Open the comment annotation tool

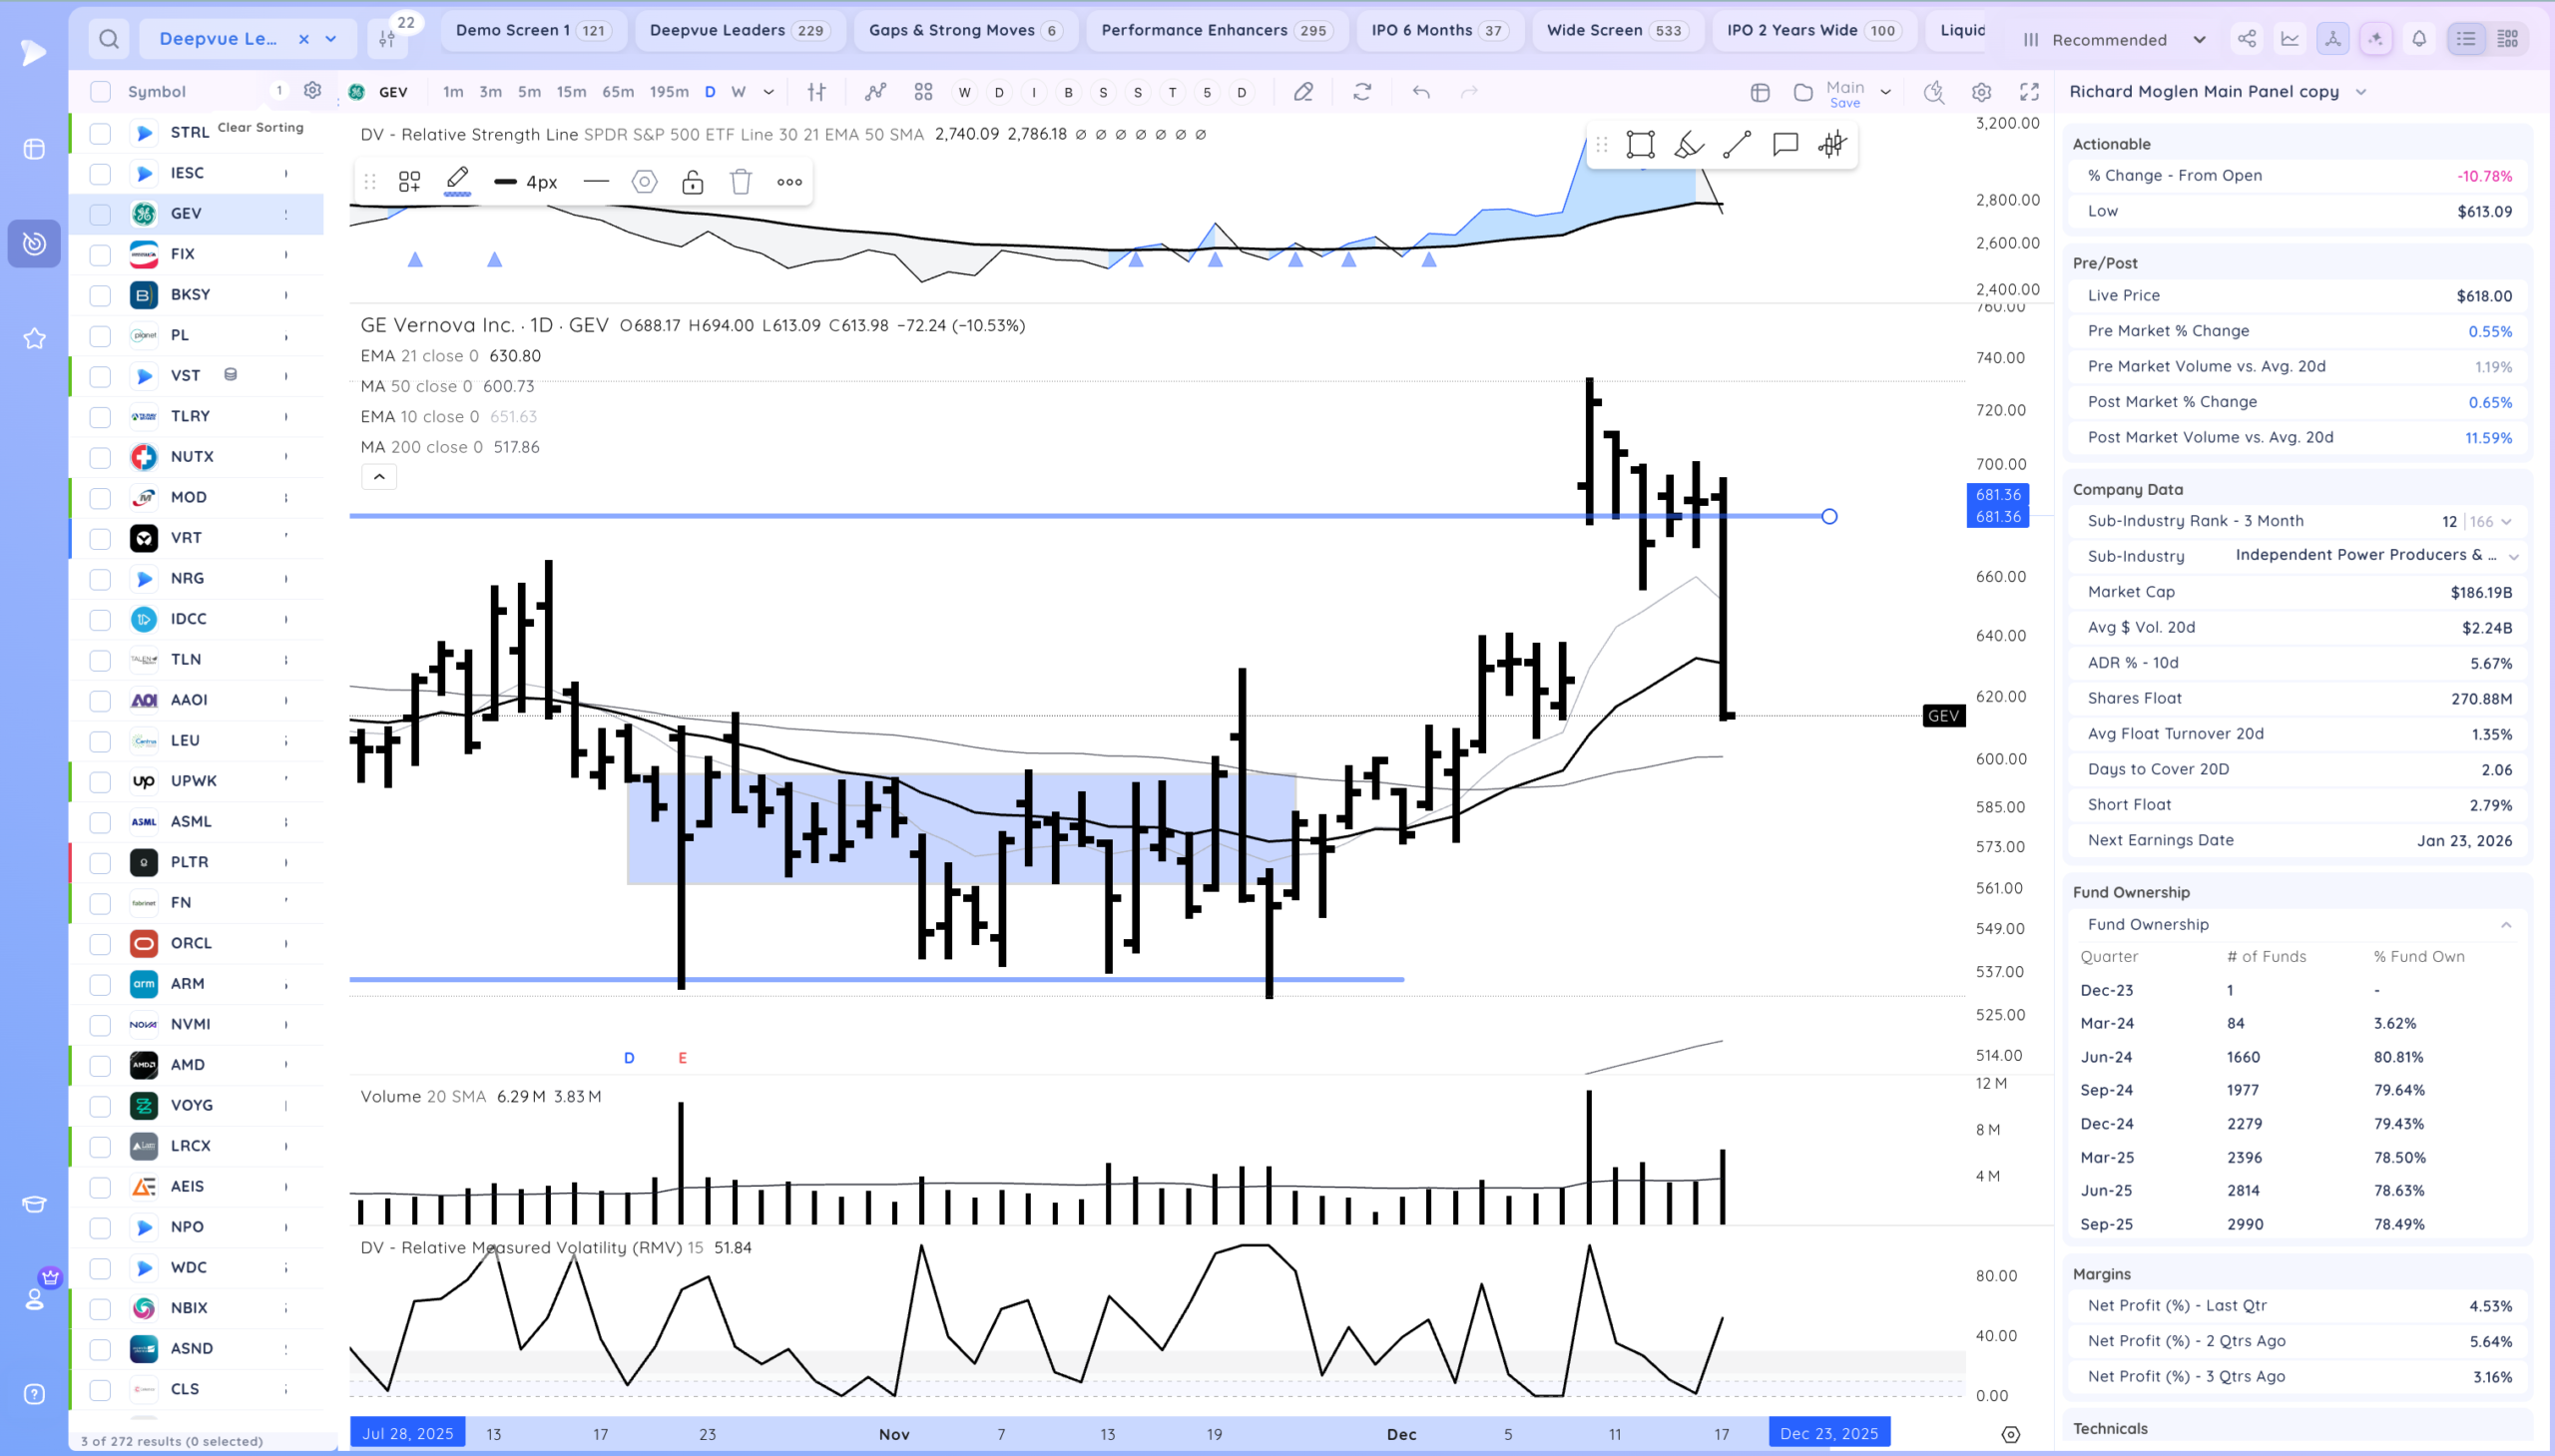point(1785,145)
